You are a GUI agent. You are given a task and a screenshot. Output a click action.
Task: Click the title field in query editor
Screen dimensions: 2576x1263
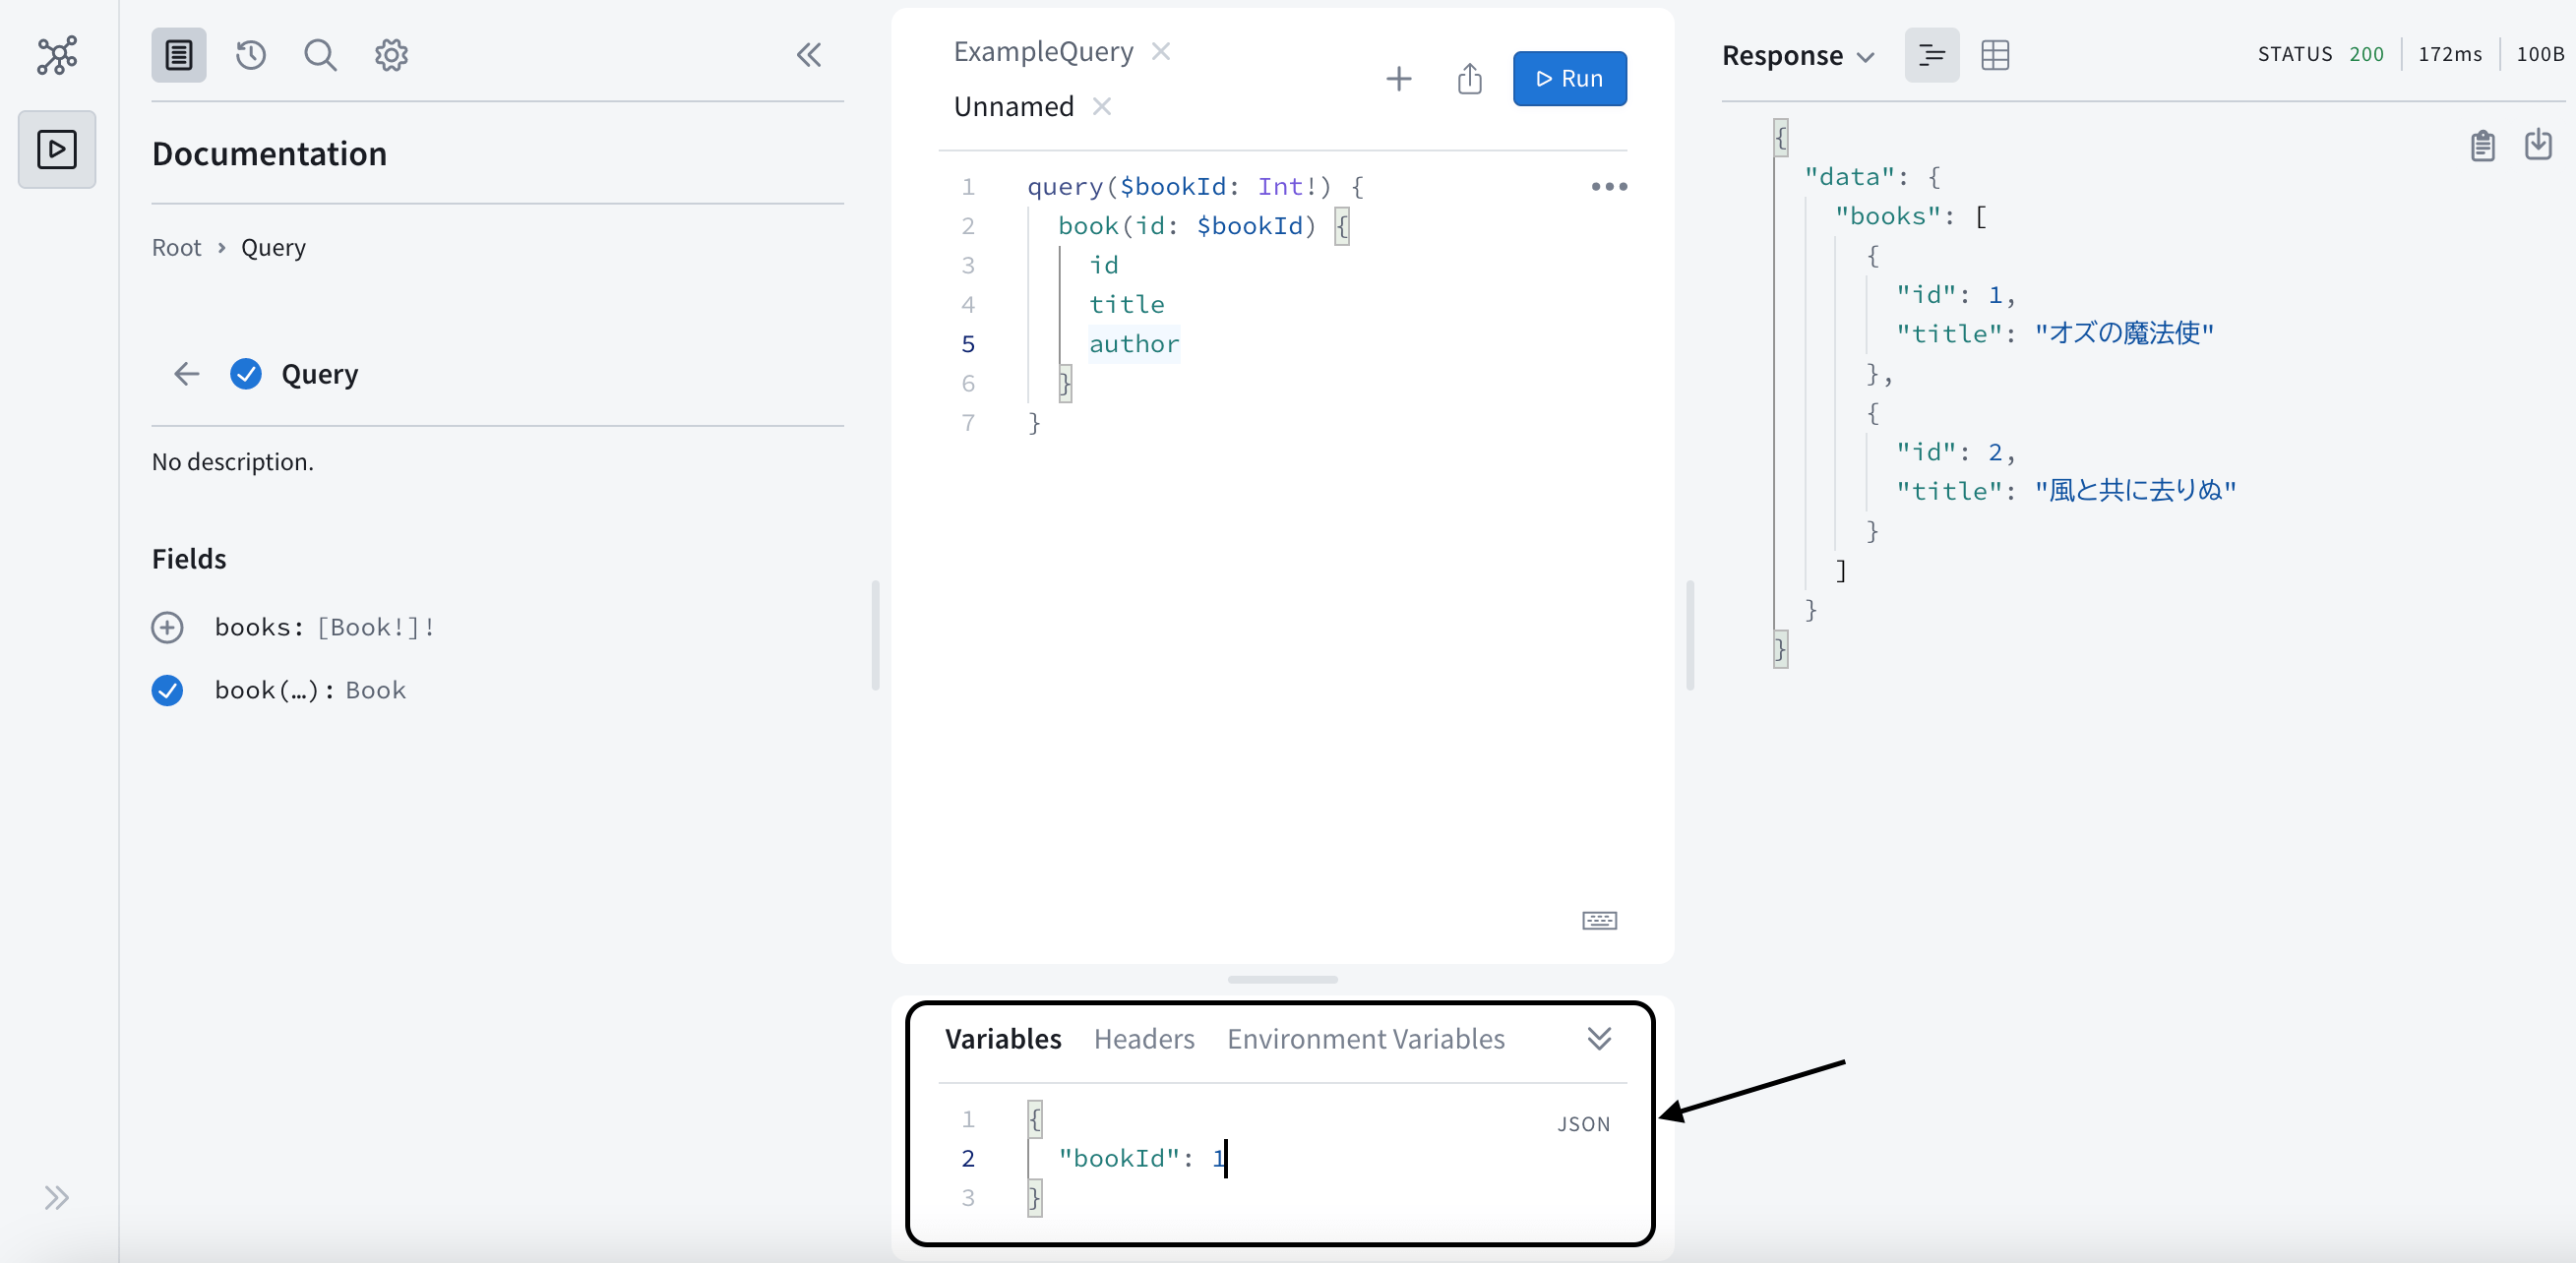1126,304
